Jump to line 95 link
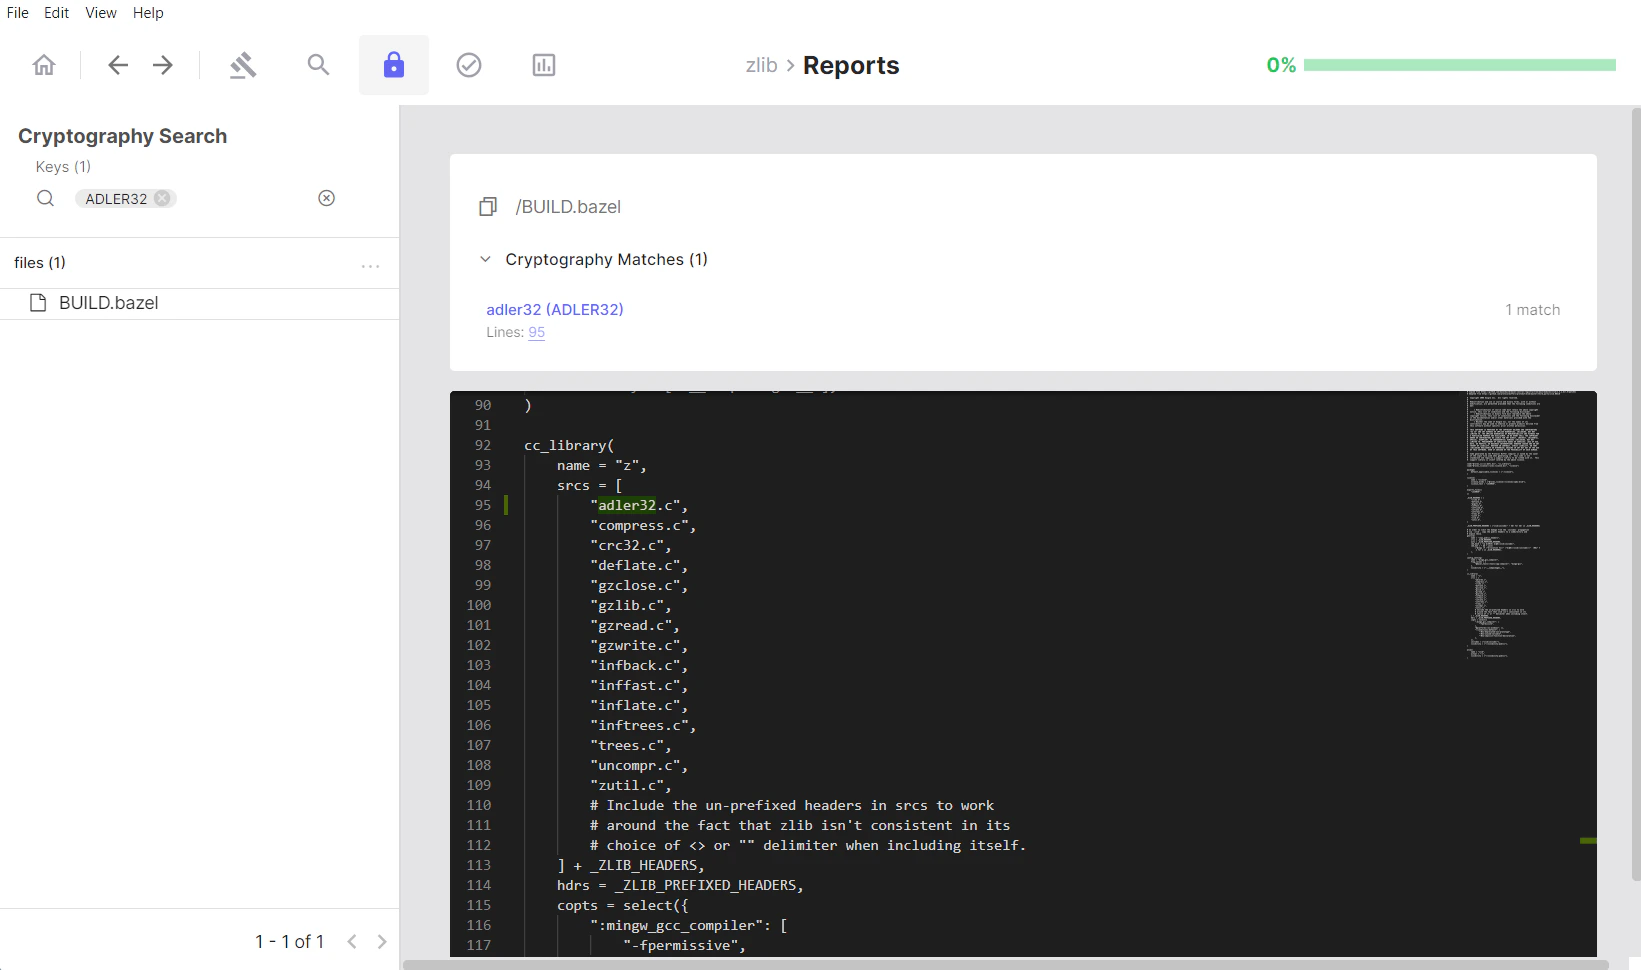This screenshot has width=1641, height=970. click(x=537, y=332)
